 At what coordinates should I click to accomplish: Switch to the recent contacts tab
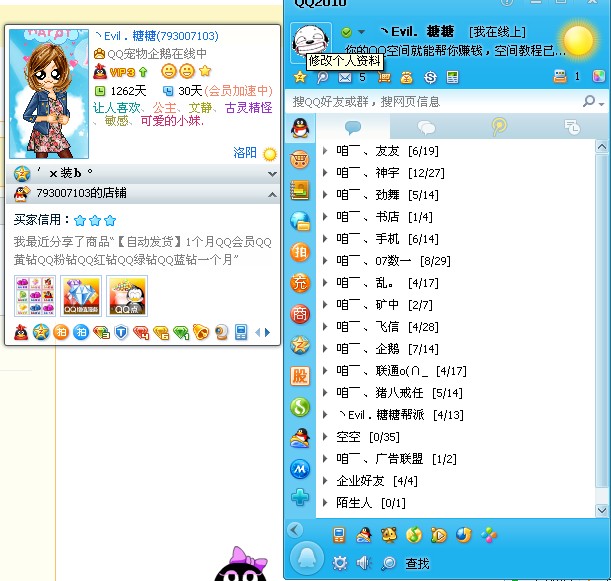coord(572,127)
